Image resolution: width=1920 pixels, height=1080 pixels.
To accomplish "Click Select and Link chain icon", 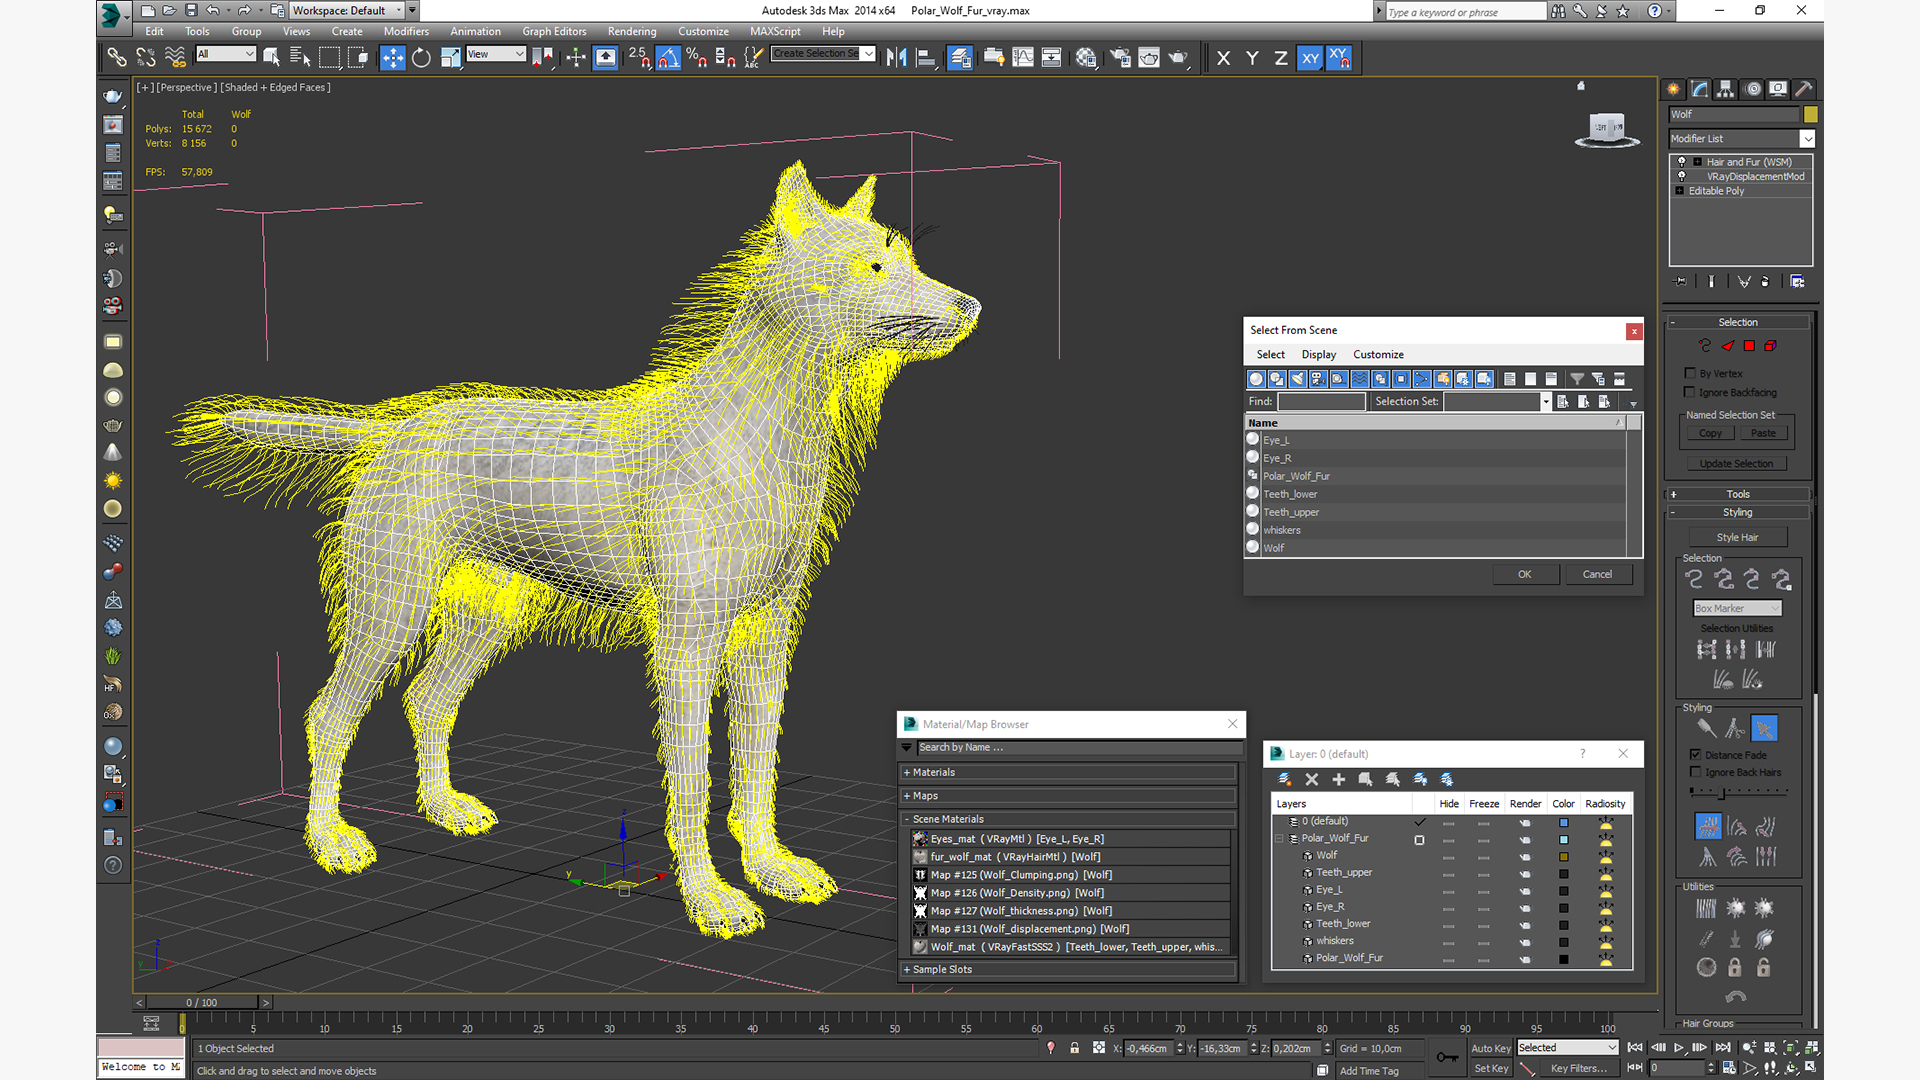I will point(117,58).
